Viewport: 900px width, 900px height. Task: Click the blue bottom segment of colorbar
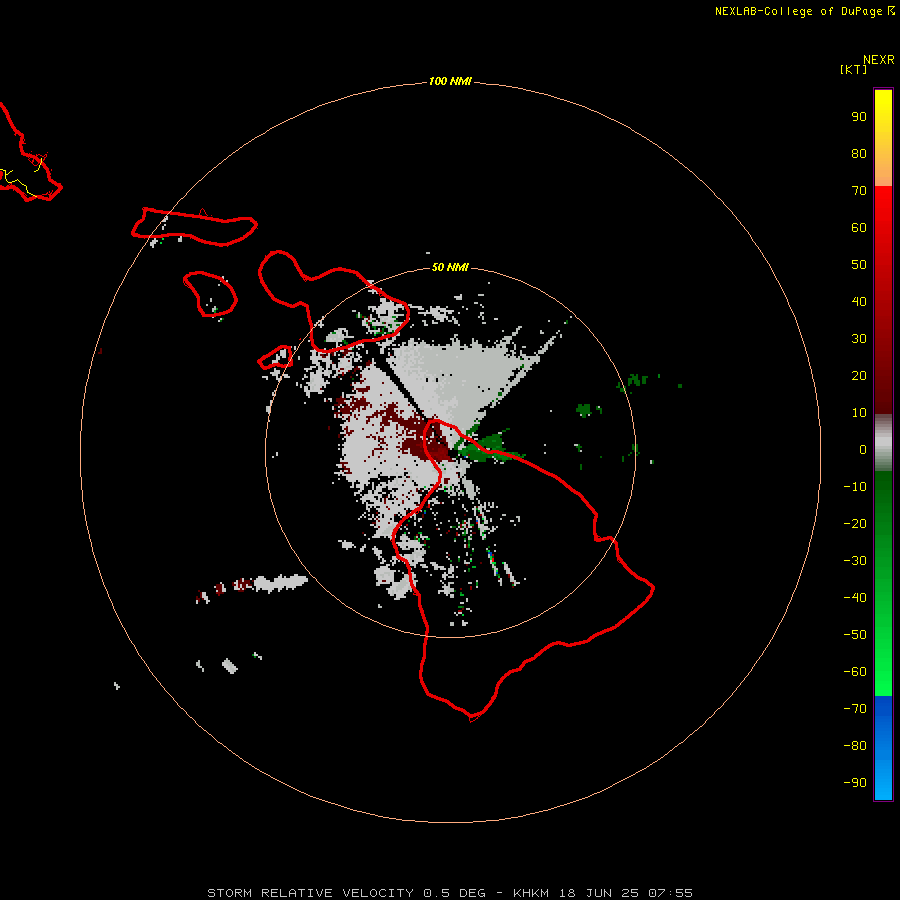[x=883, y=748]
